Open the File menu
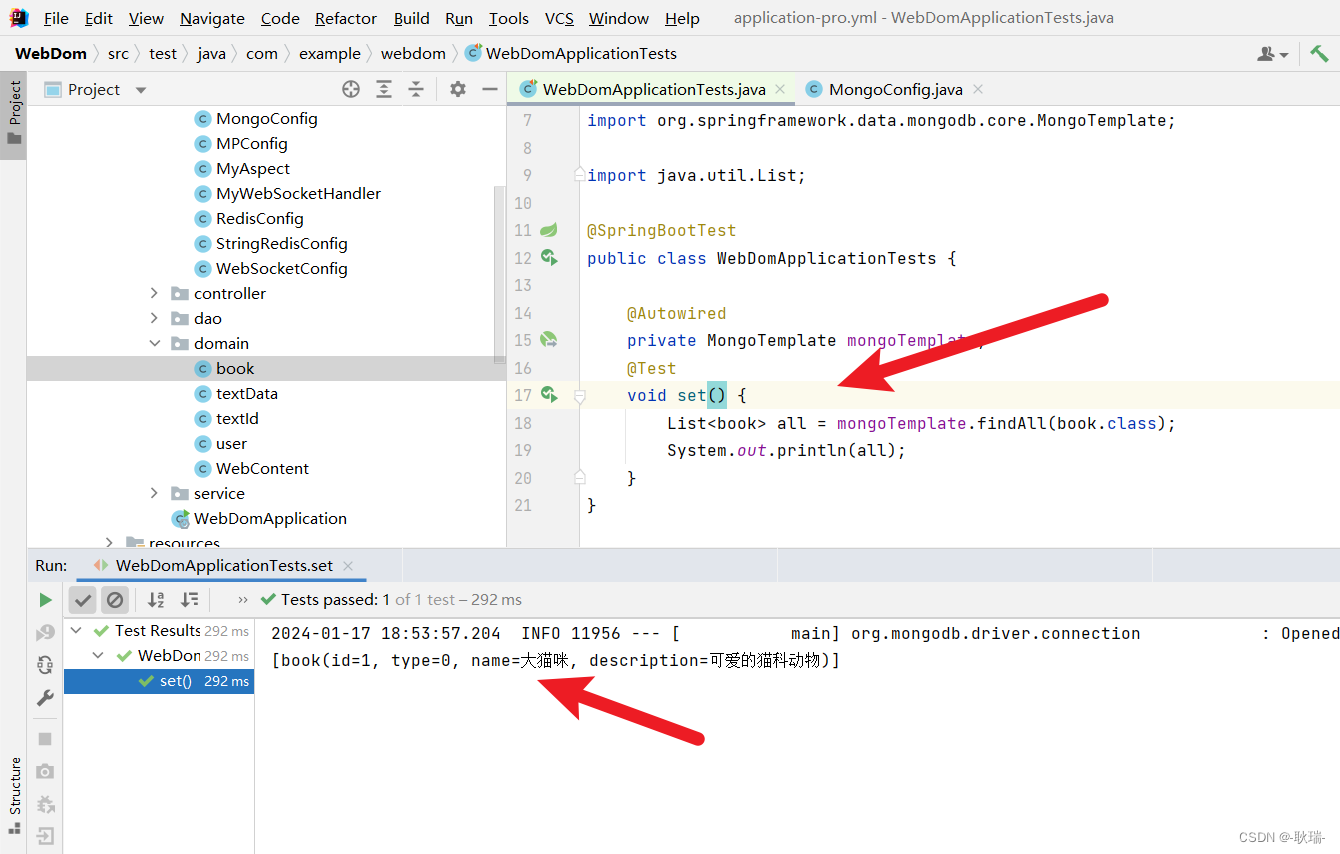Image resolution: width=1340 pixels, height=854 pixels. [56, 18]
